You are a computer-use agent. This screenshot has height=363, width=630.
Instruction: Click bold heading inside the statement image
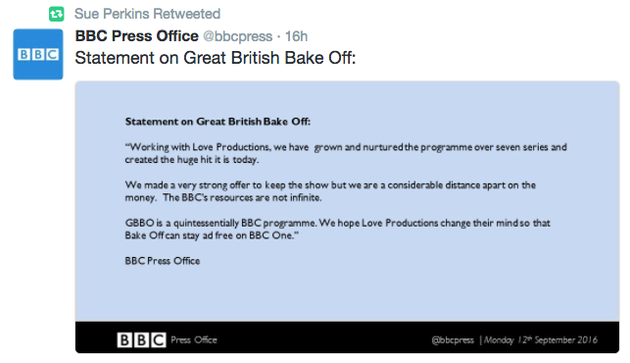[218, 121]
